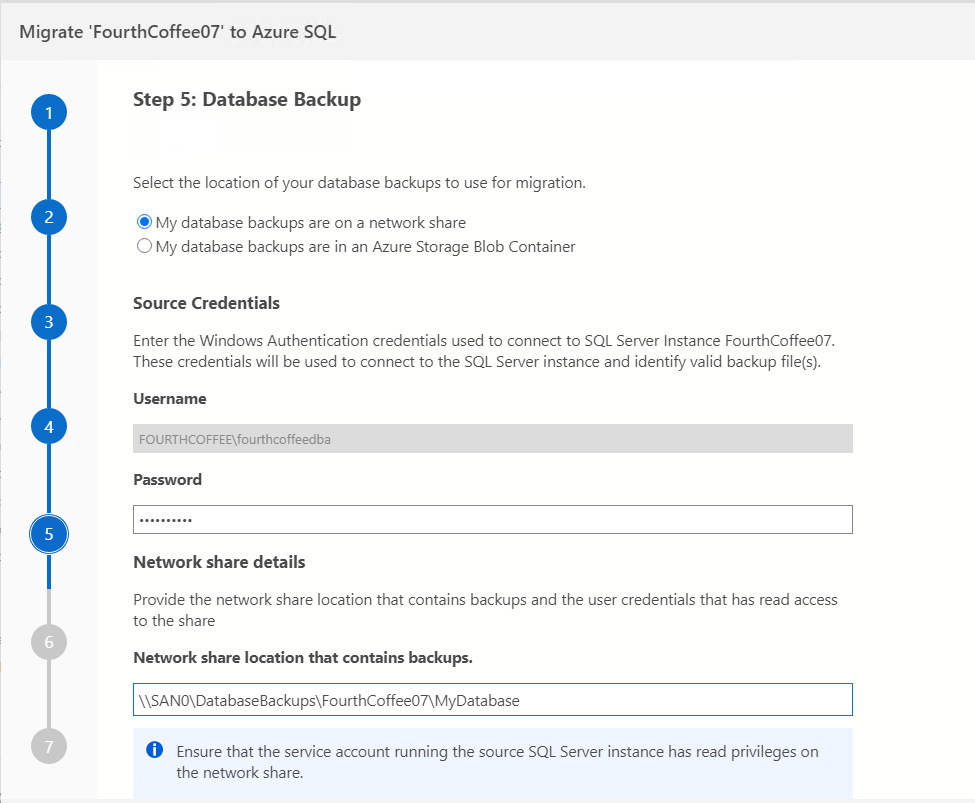Go to wizard step 1 circle

(x=48, y=113)
